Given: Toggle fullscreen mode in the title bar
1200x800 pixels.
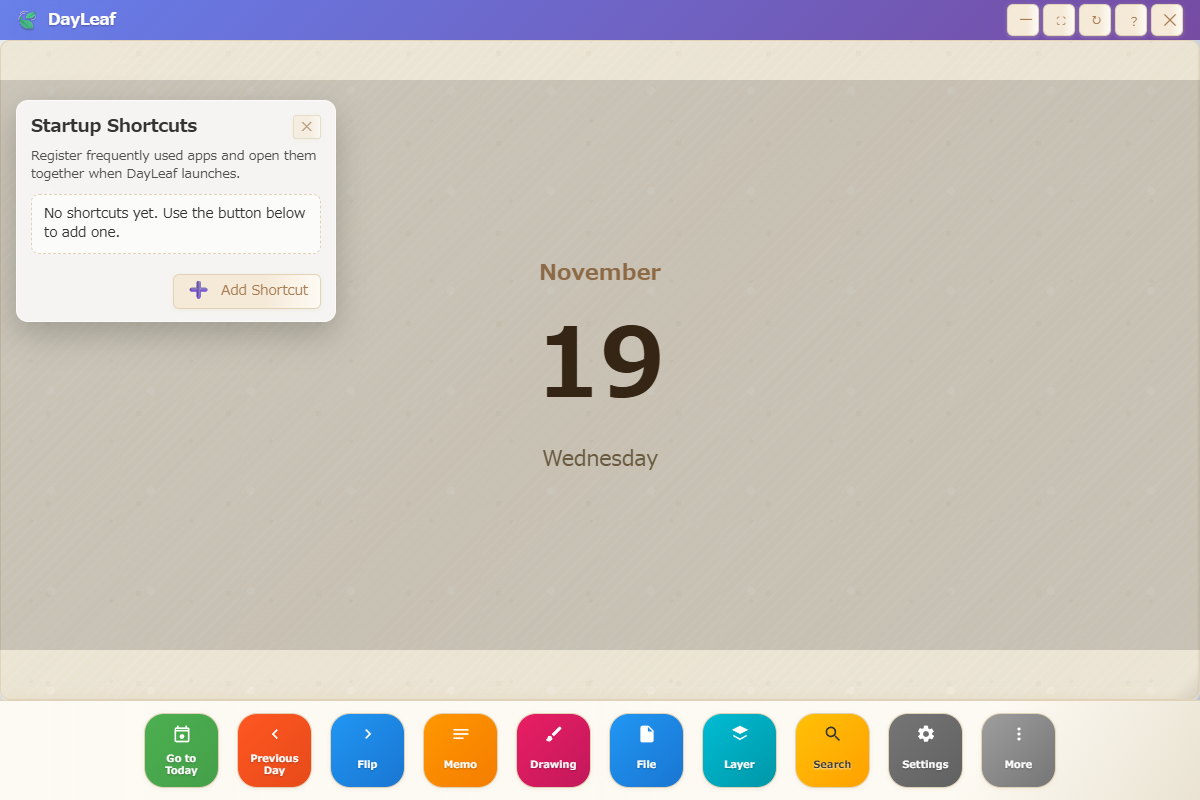Looking at the screenshot, I should click(x=1059, y=20).
